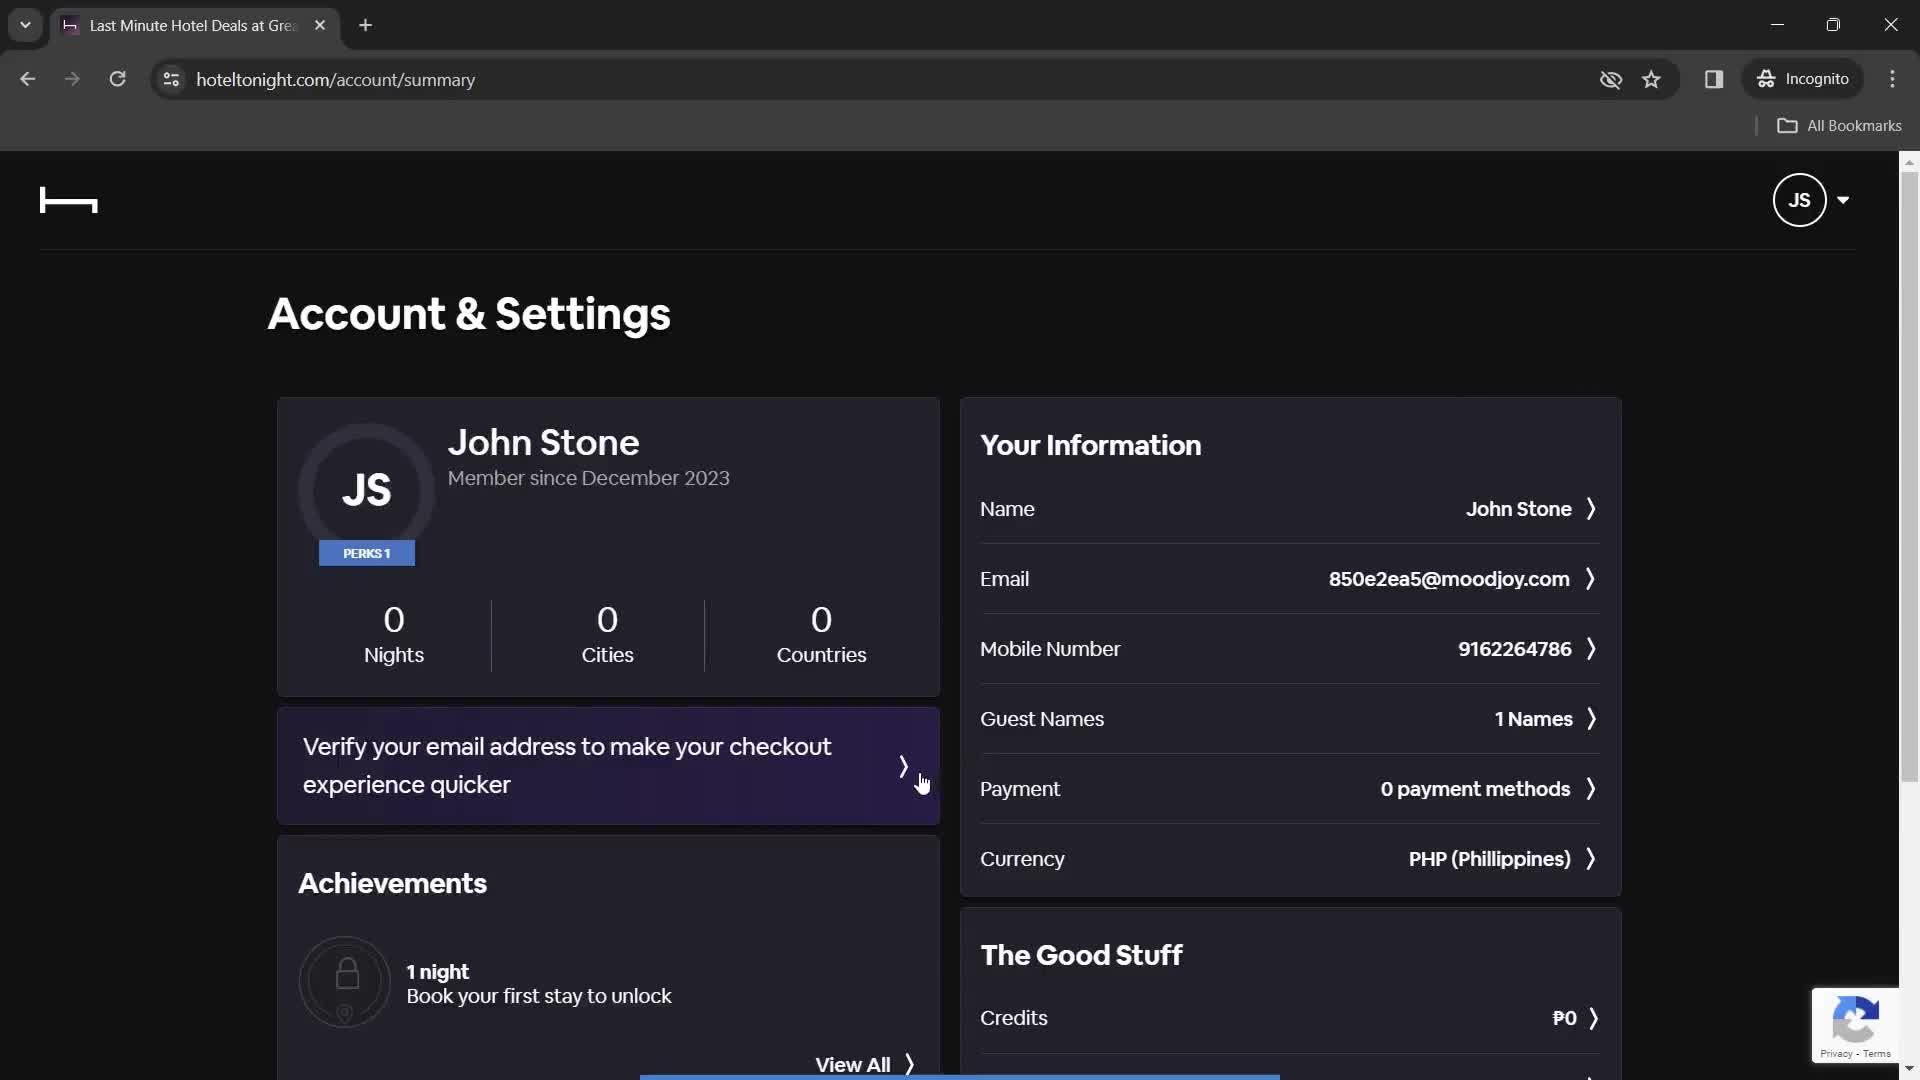Open All Bookmarks folder
Image resolution: width=1920 pixels, height=1080 pixels.
coord(1839,126)
